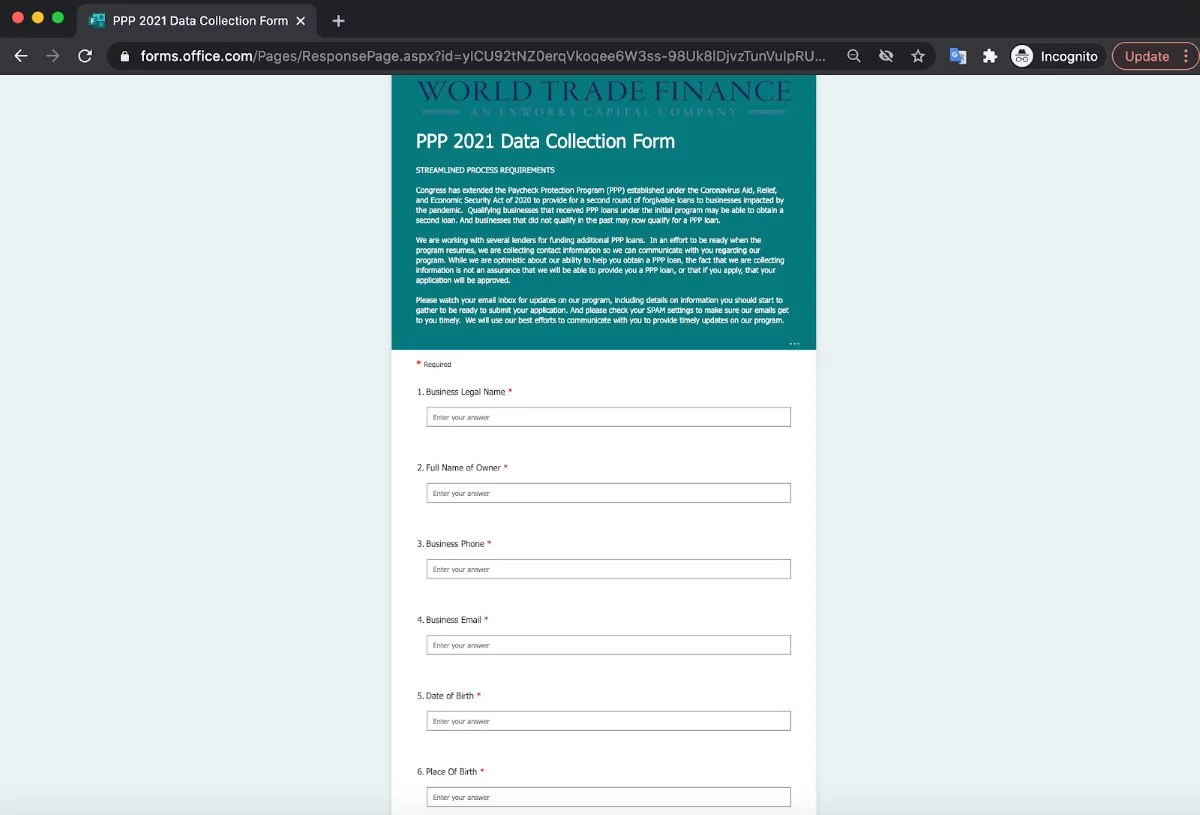Click the ellipsis in form header corner
Screen dimensions: 1200x815
(794, 343)
